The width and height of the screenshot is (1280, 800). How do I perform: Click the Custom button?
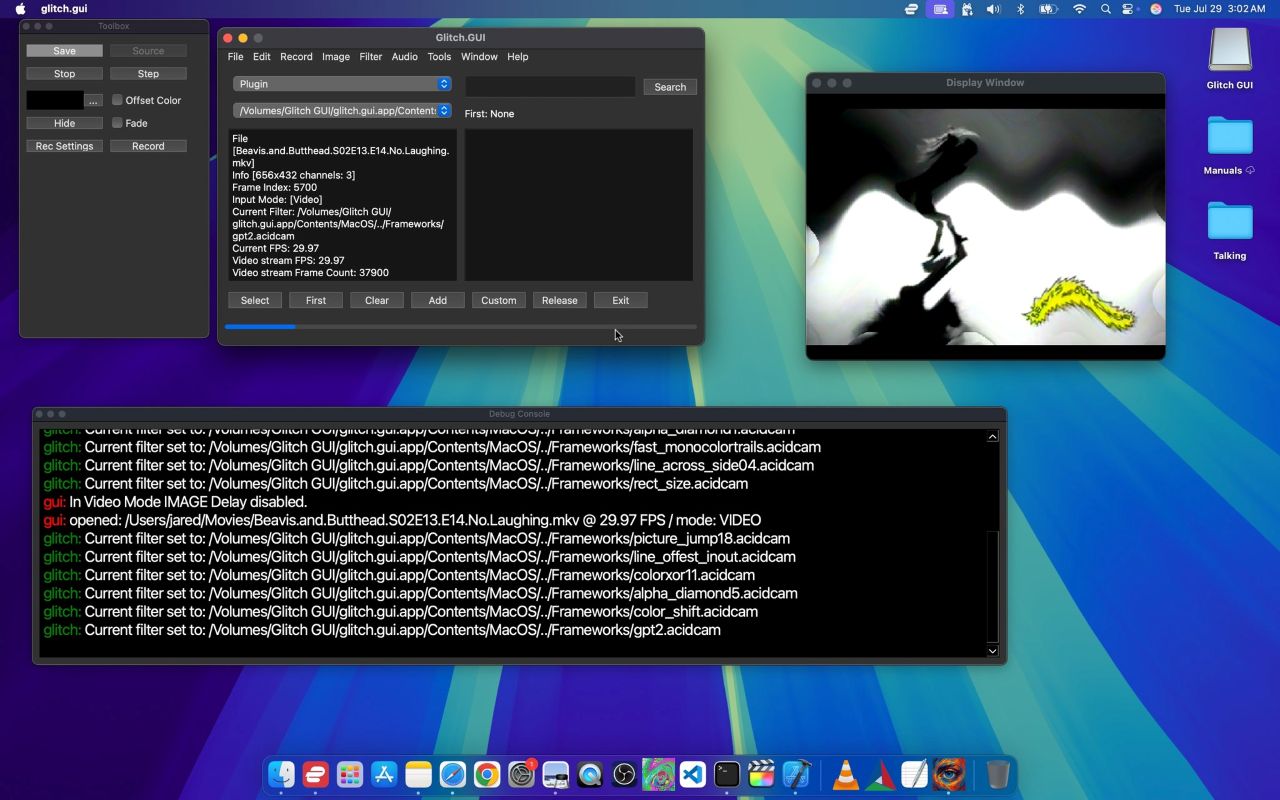(x=499, y=300)
